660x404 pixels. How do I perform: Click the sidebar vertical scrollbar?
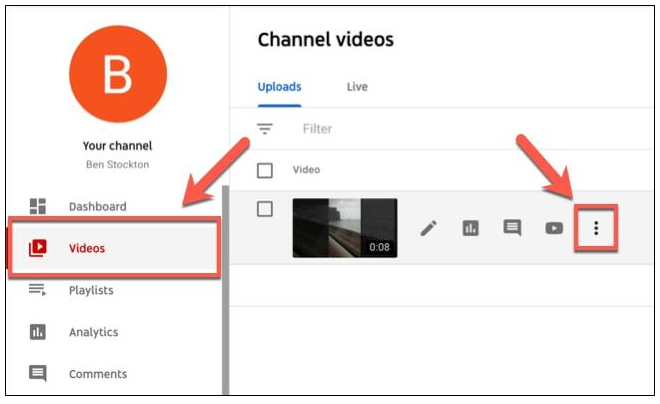pos(226,290)
